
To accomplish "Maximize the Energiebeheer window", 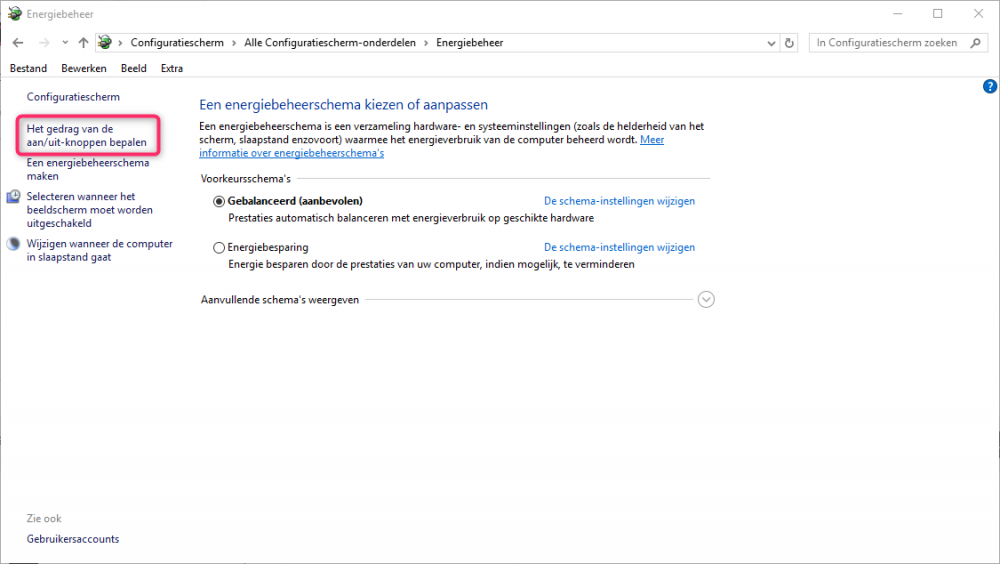I will pyautogui.click(x=938, y=13).
